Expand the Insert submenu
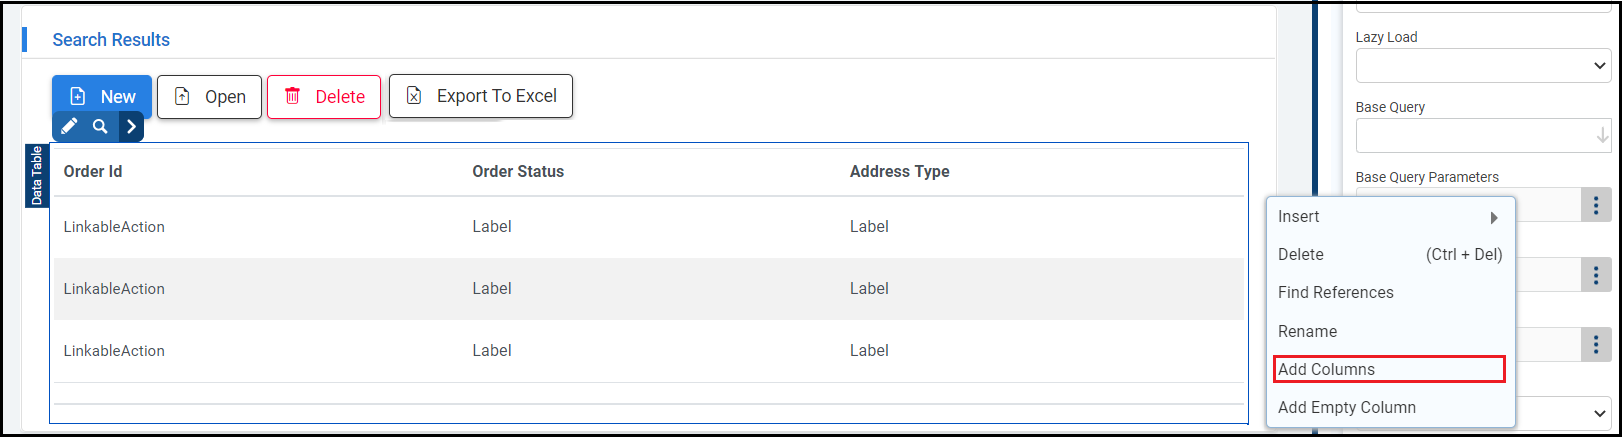Viewport: 1622px width, 437px height. (1389, 217)
